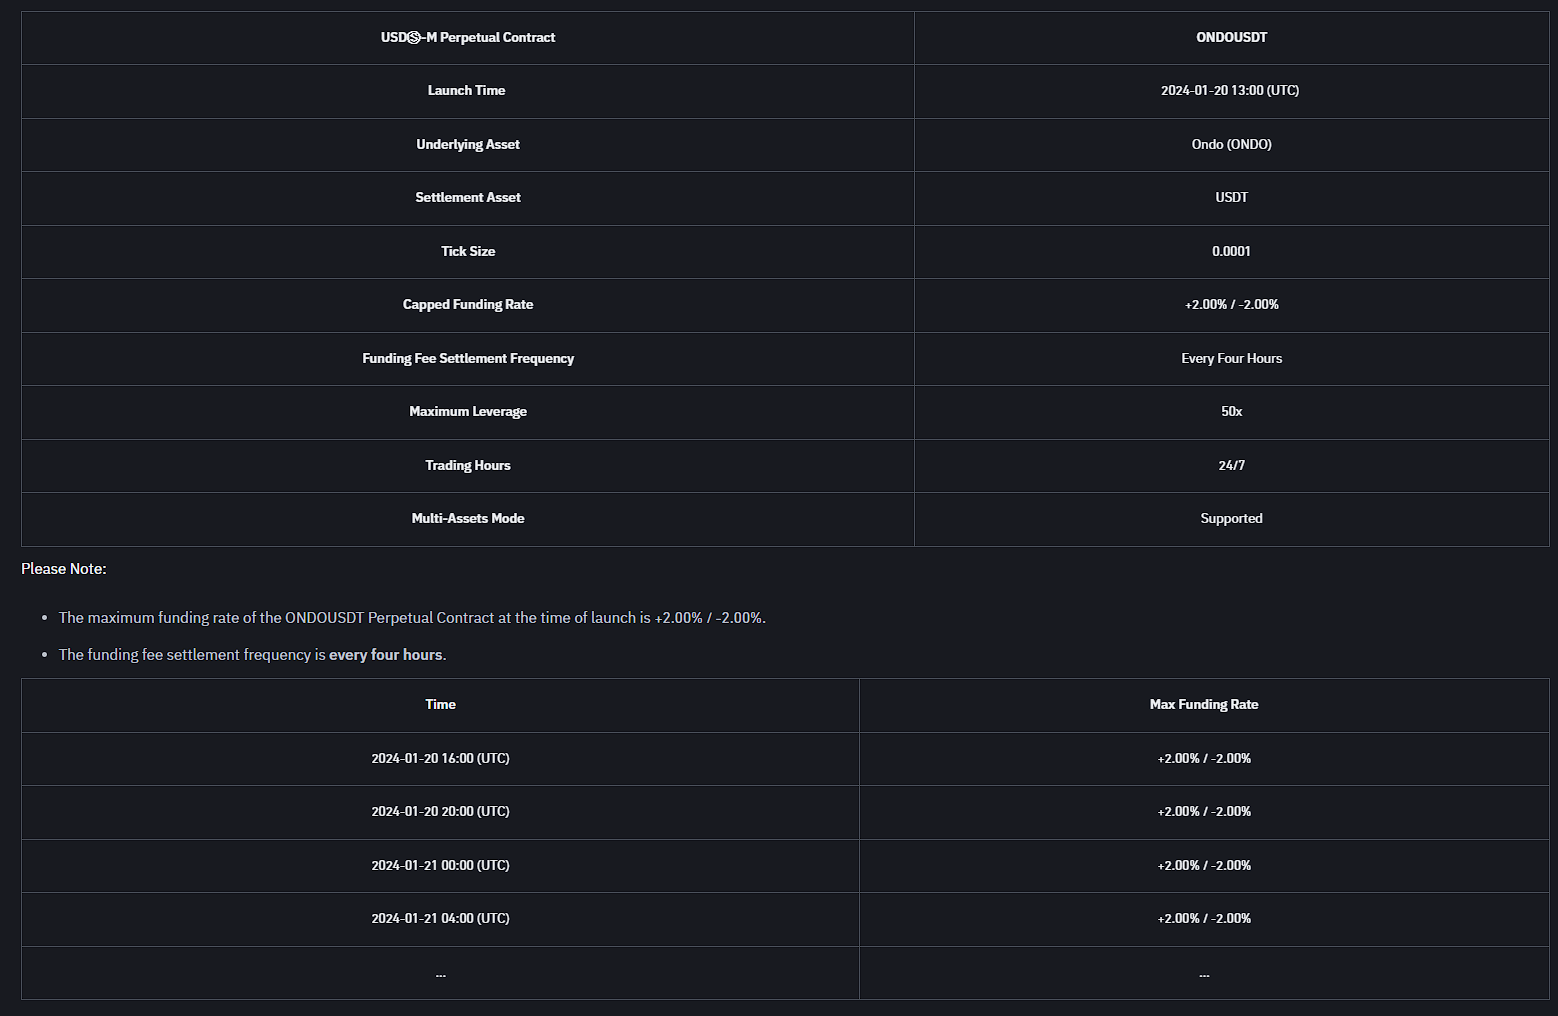1558x1016 pixels.
Task: Click the USDⓈ-M Perpetual Contract header cell
Action: click(x=467, y=37)
